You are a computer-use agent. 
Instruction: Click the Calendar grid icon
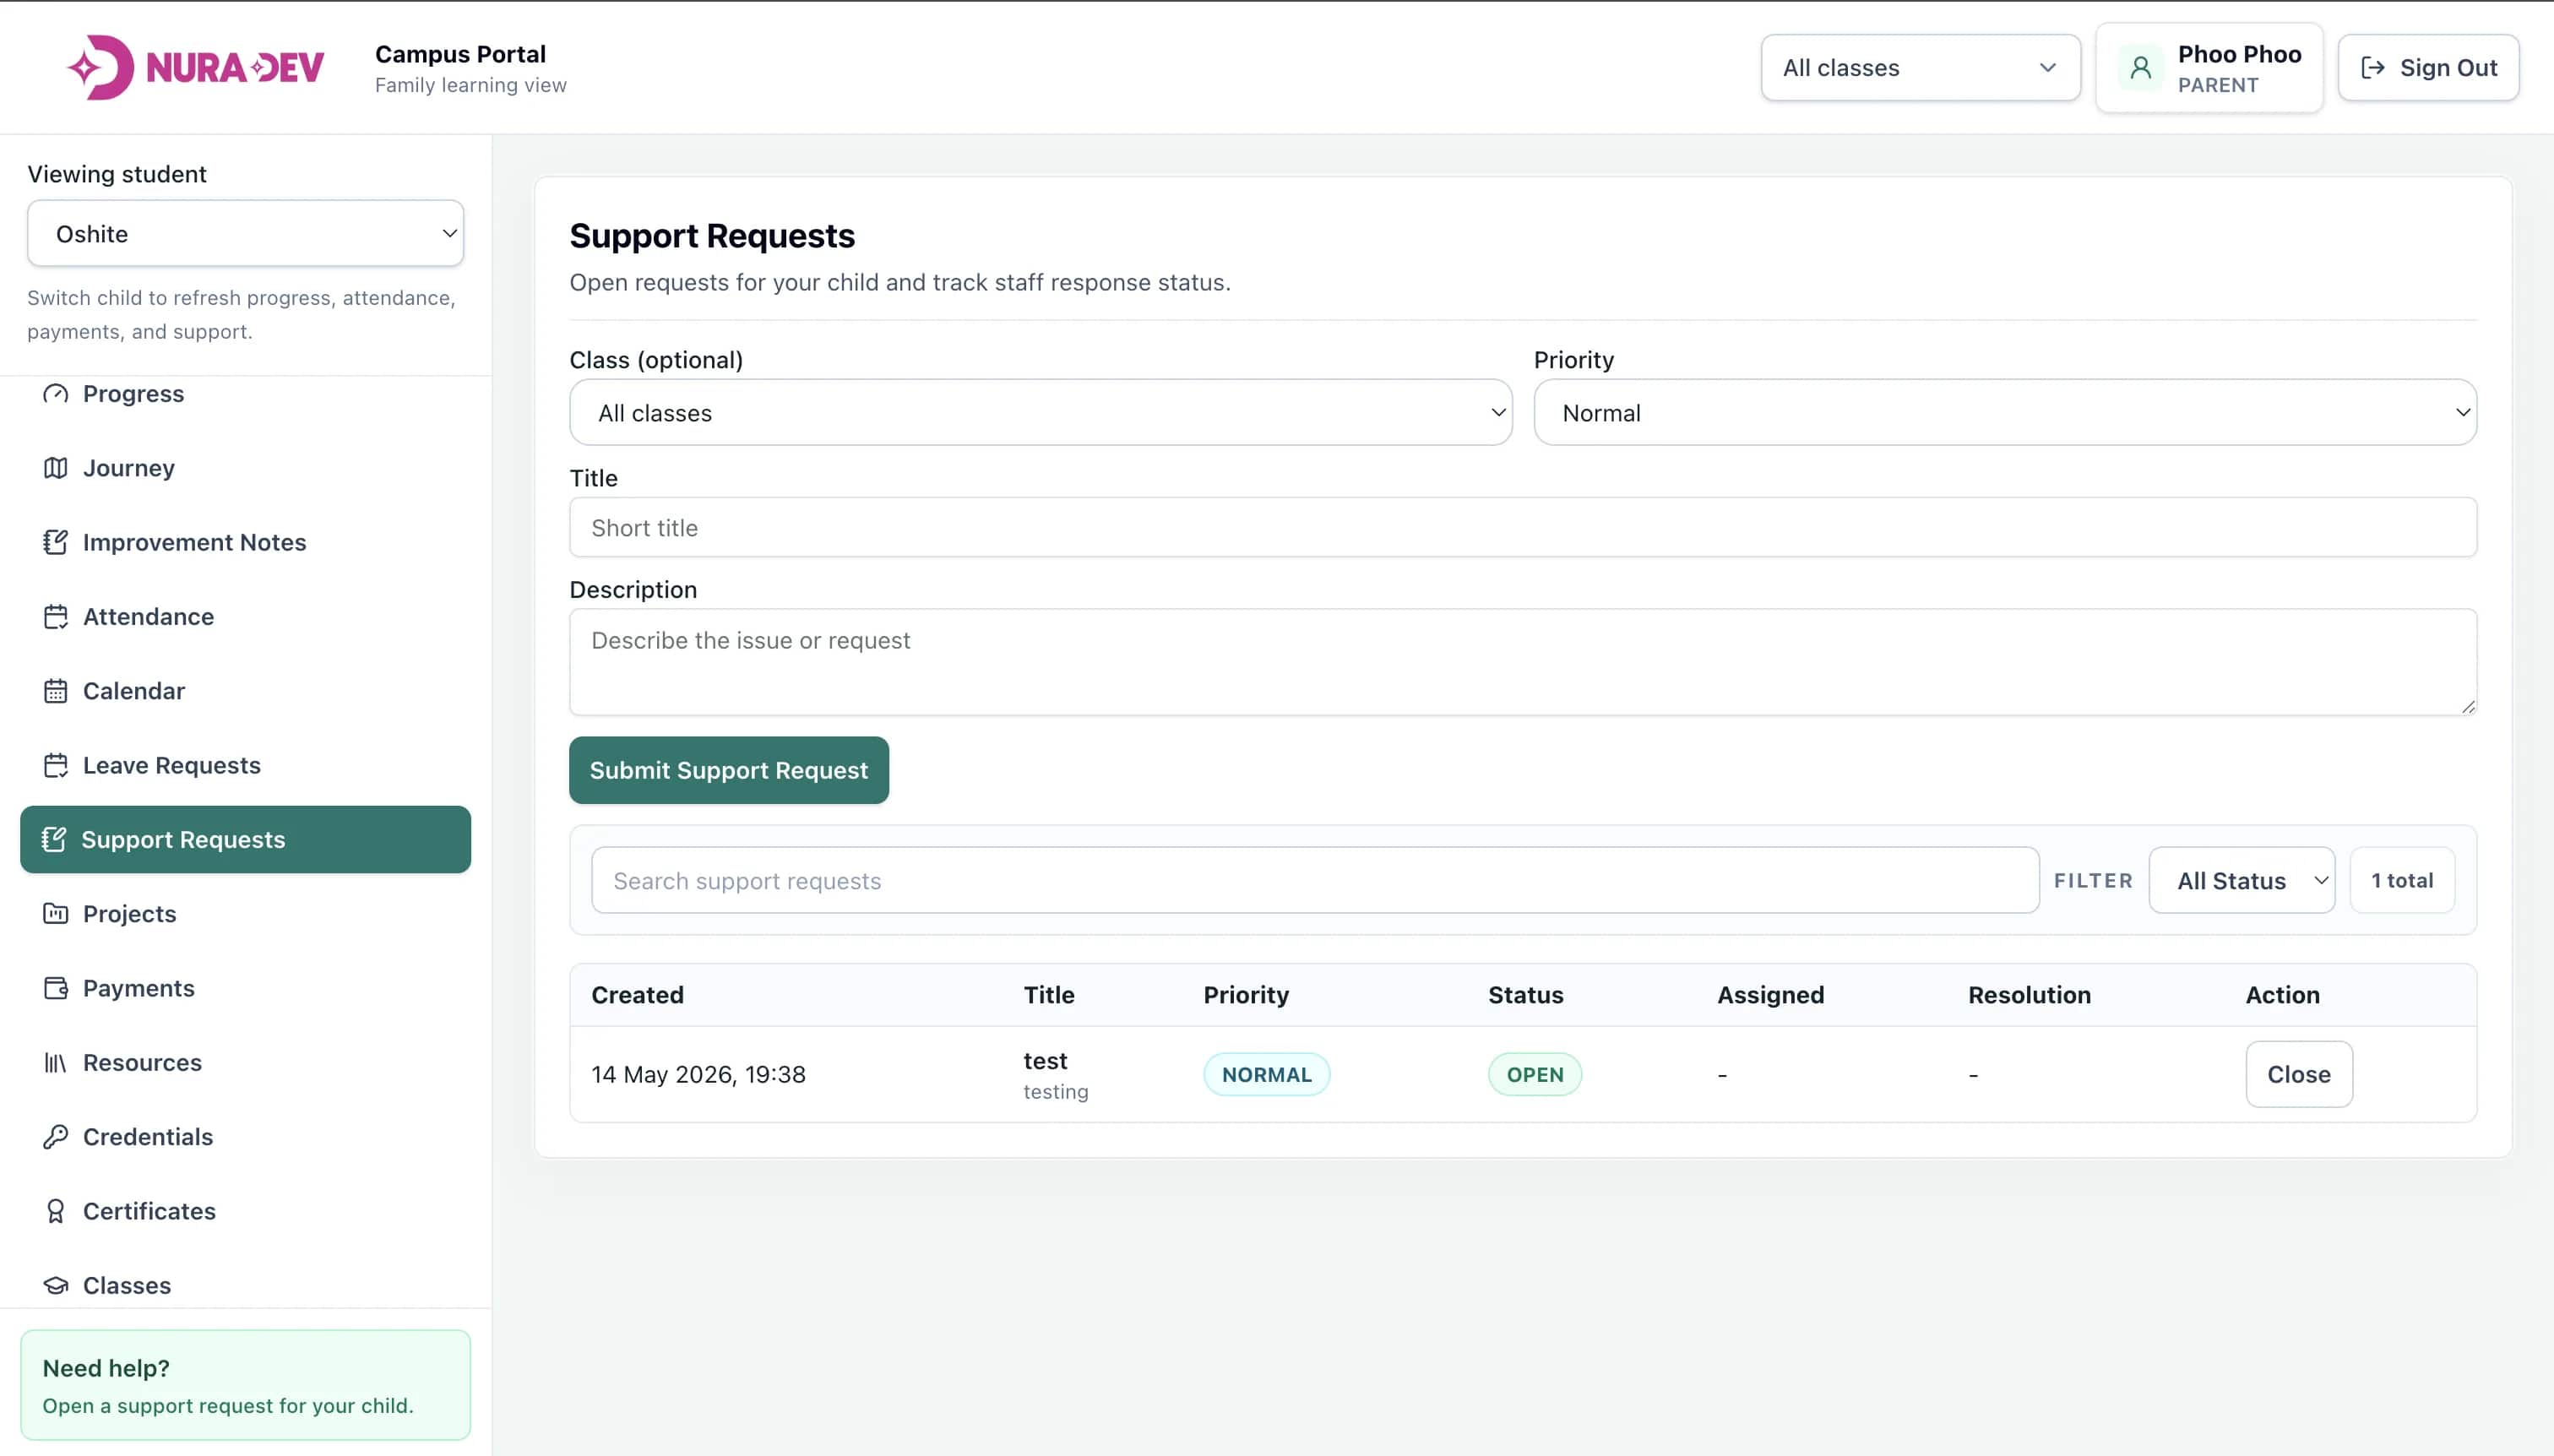(x=56, y=691)
